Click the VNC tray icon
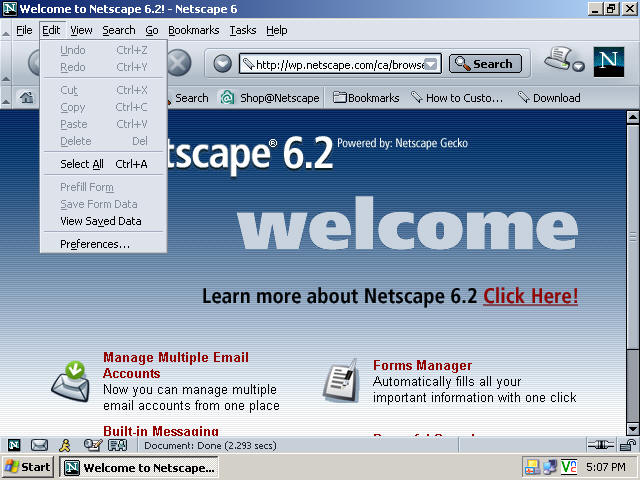Screen dimensions: 640x480 click(x=569, y=467)
